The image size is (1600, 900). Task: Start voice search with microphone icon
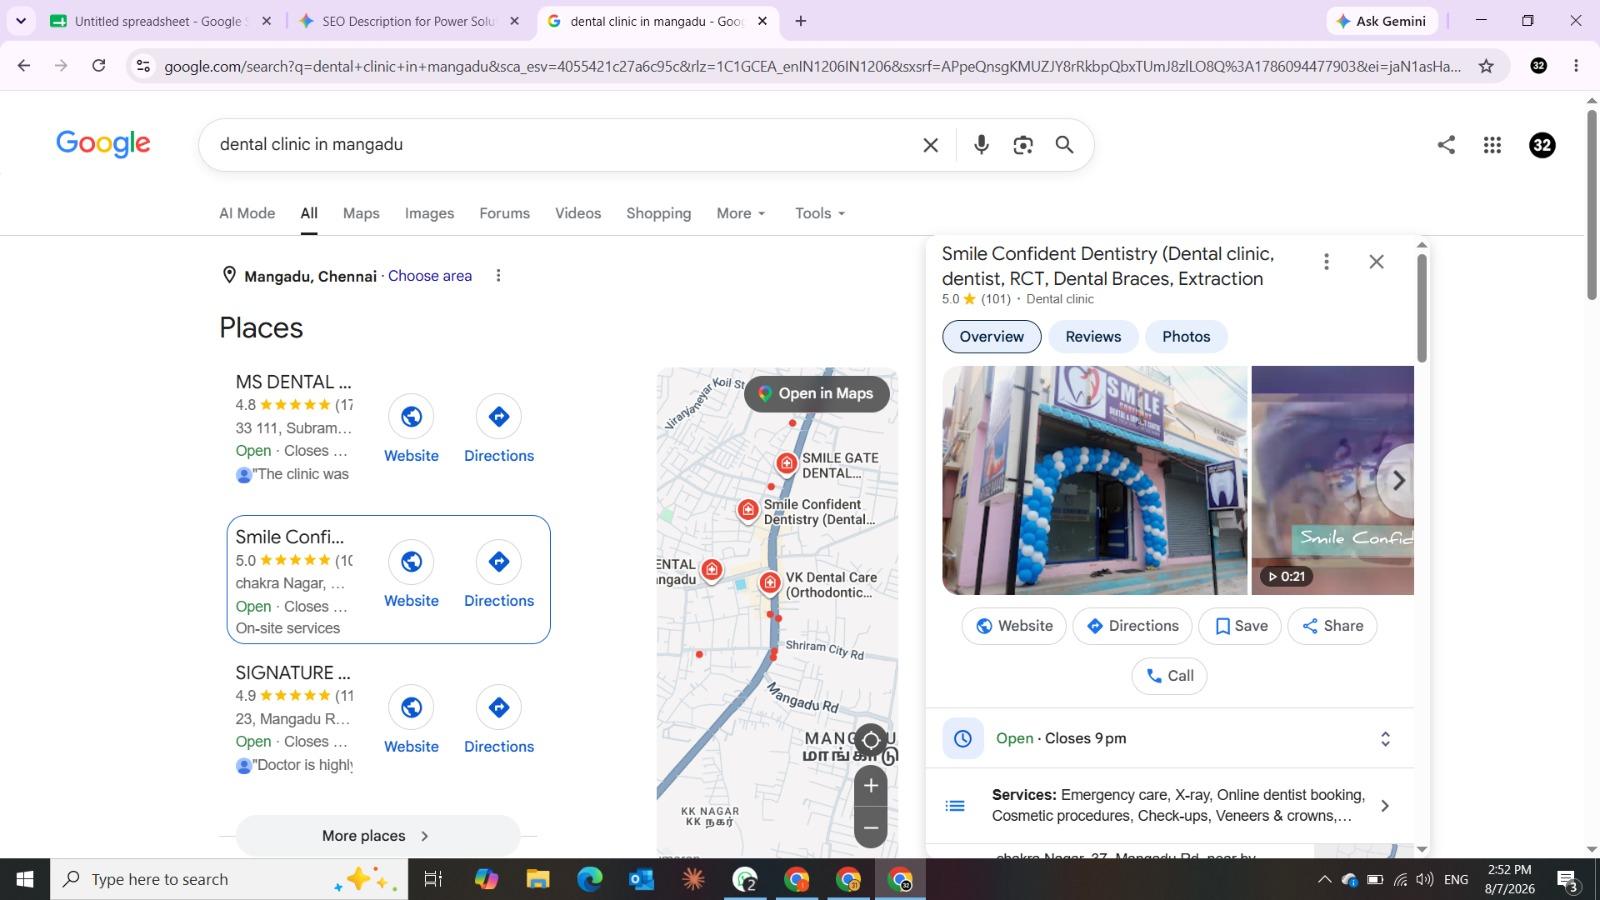981,145
